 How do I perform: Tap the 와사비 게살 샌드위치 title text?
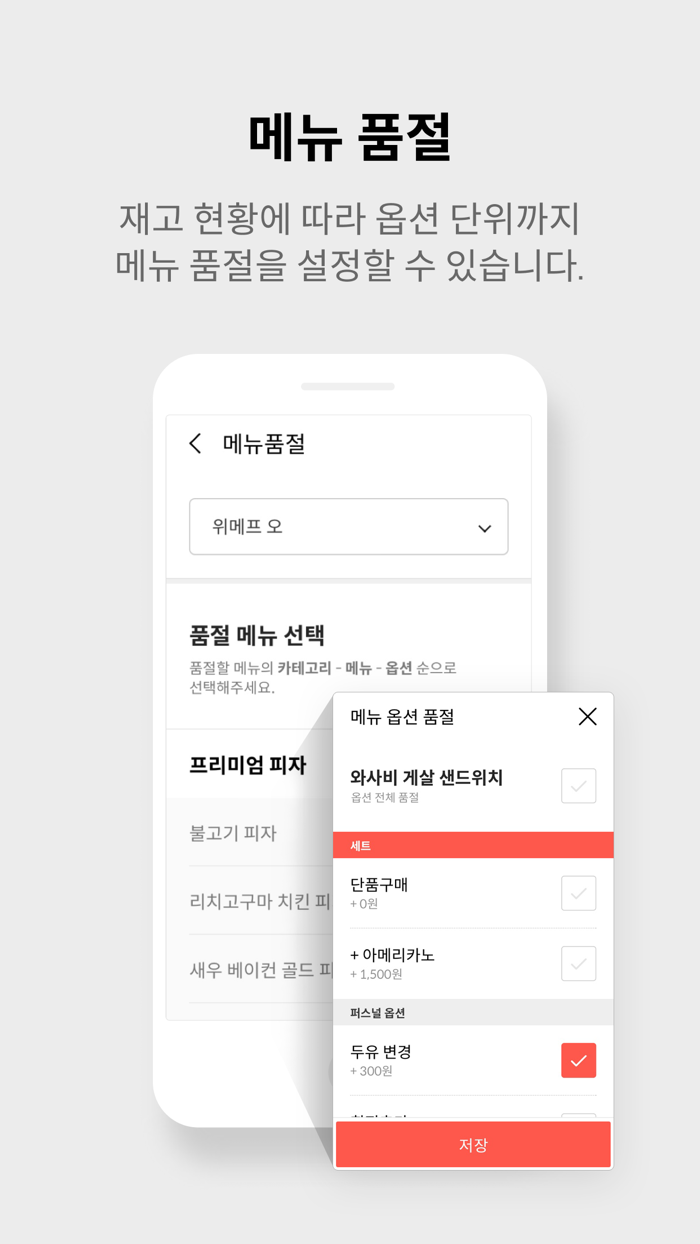[425, 777]
